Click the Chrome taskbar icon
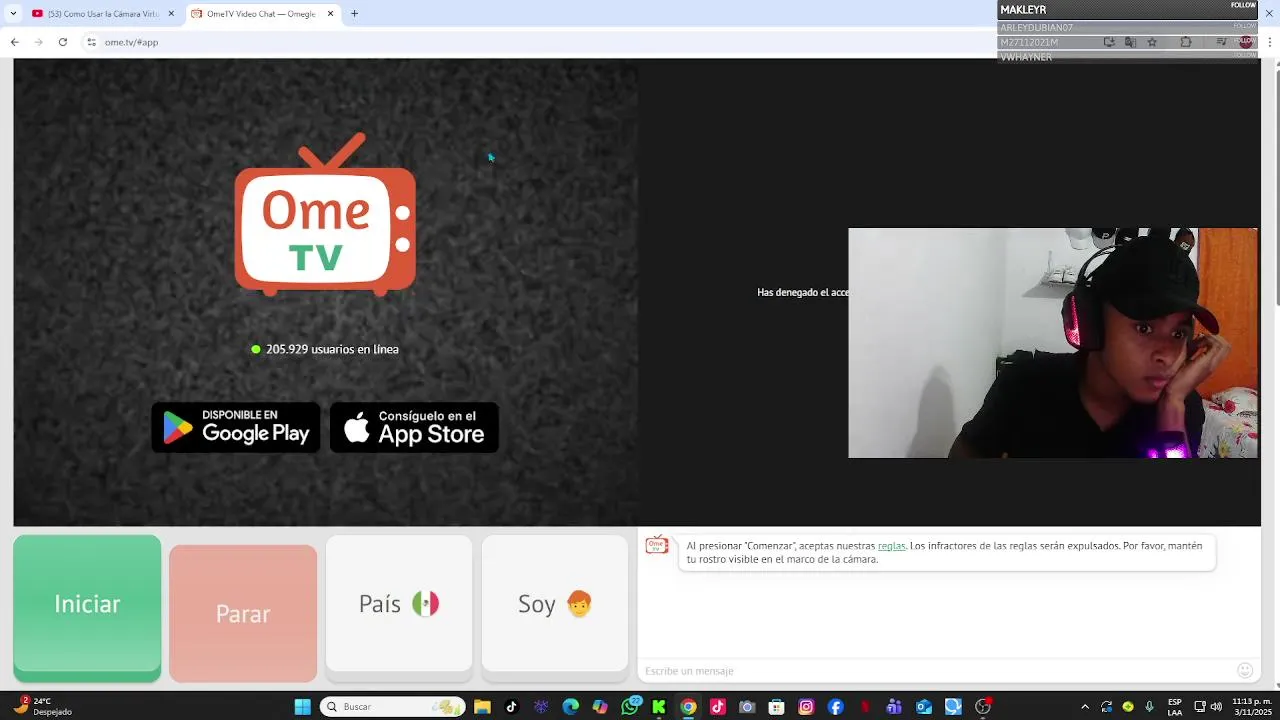Screen dimensions: 1280x720 pyautogui.click(x=688, y=707)
